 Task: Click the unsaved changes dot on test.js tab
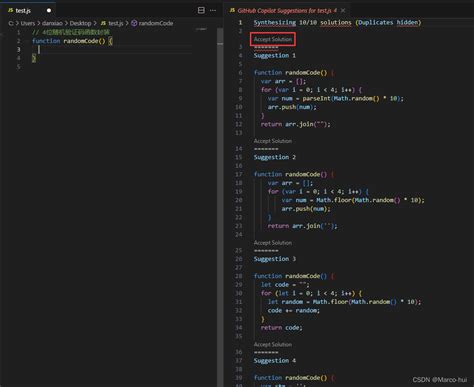click(49, 10)
